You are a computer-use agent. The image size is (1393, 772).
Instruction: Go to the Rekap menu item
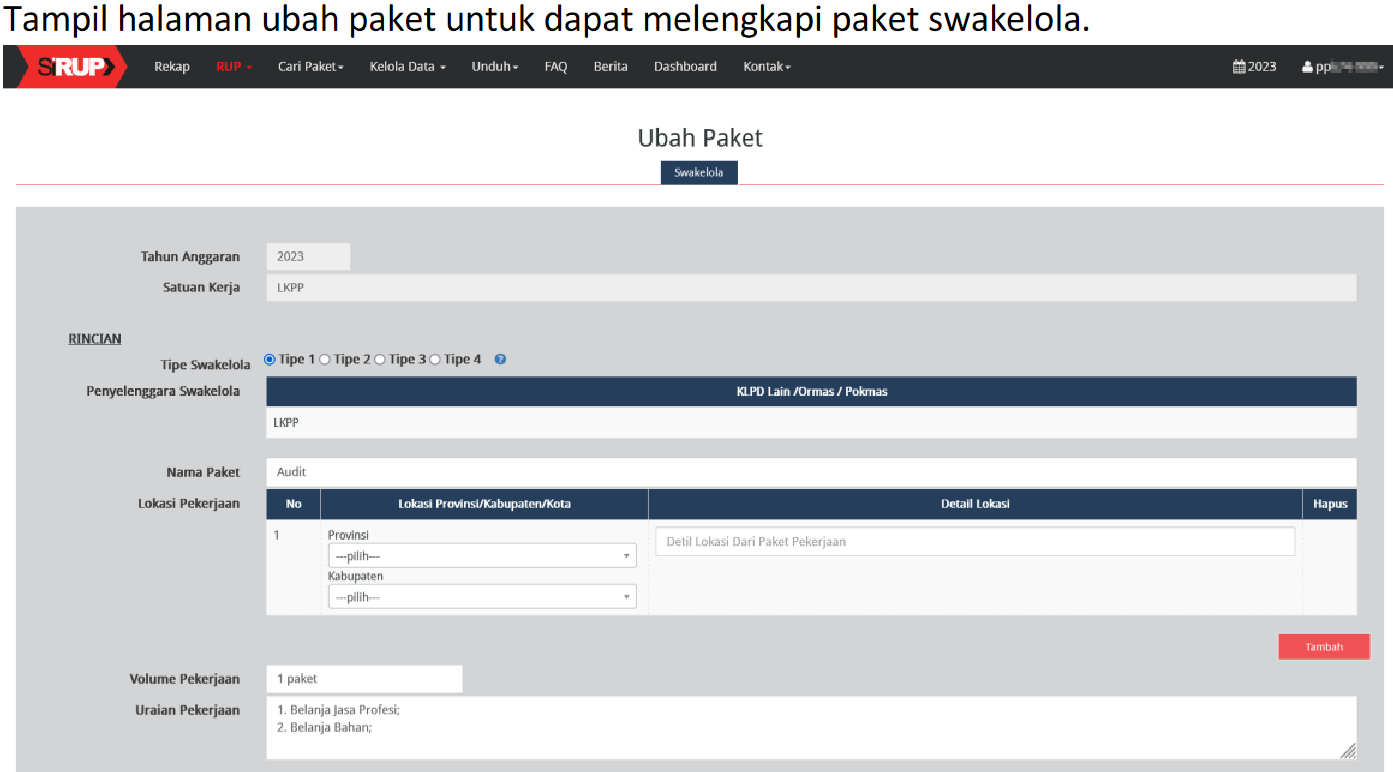coord(172,67)
